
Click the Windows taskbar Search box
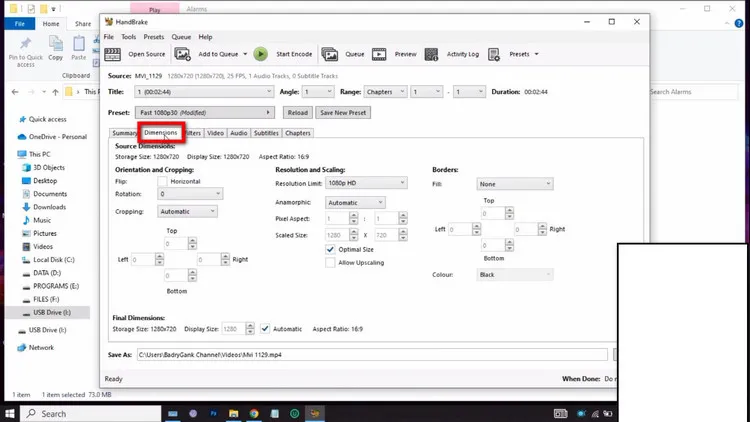point(91,413)
